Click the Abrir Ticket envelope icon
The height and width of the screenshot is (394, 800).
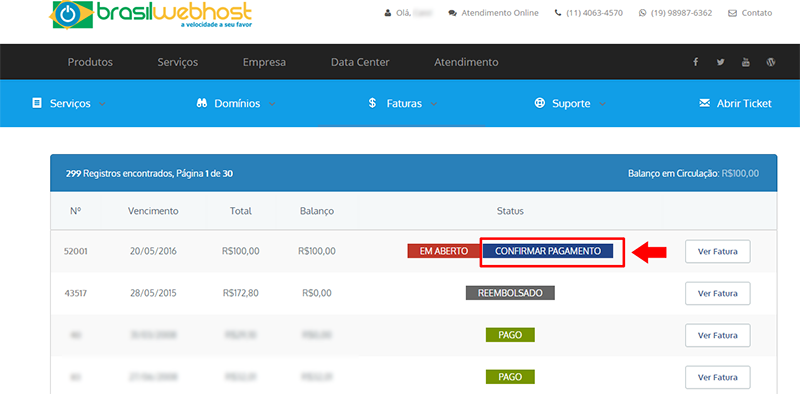(705, 104)
